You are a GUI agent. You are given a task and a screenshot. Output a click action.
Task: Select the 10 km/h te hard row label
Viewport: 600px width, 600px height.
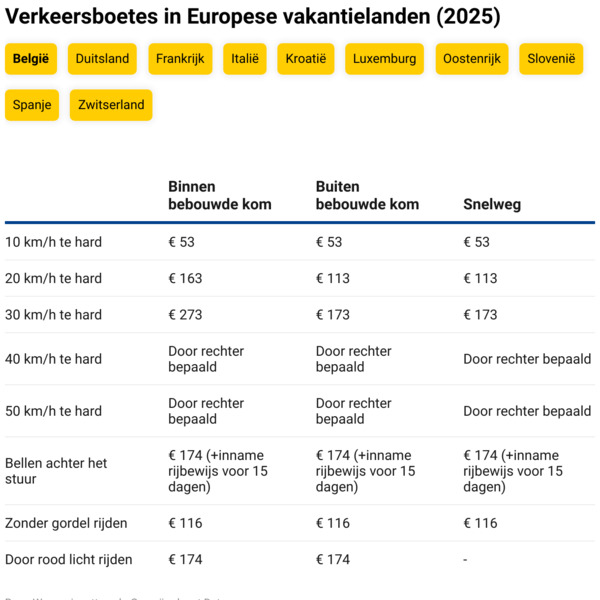(54, 242)
